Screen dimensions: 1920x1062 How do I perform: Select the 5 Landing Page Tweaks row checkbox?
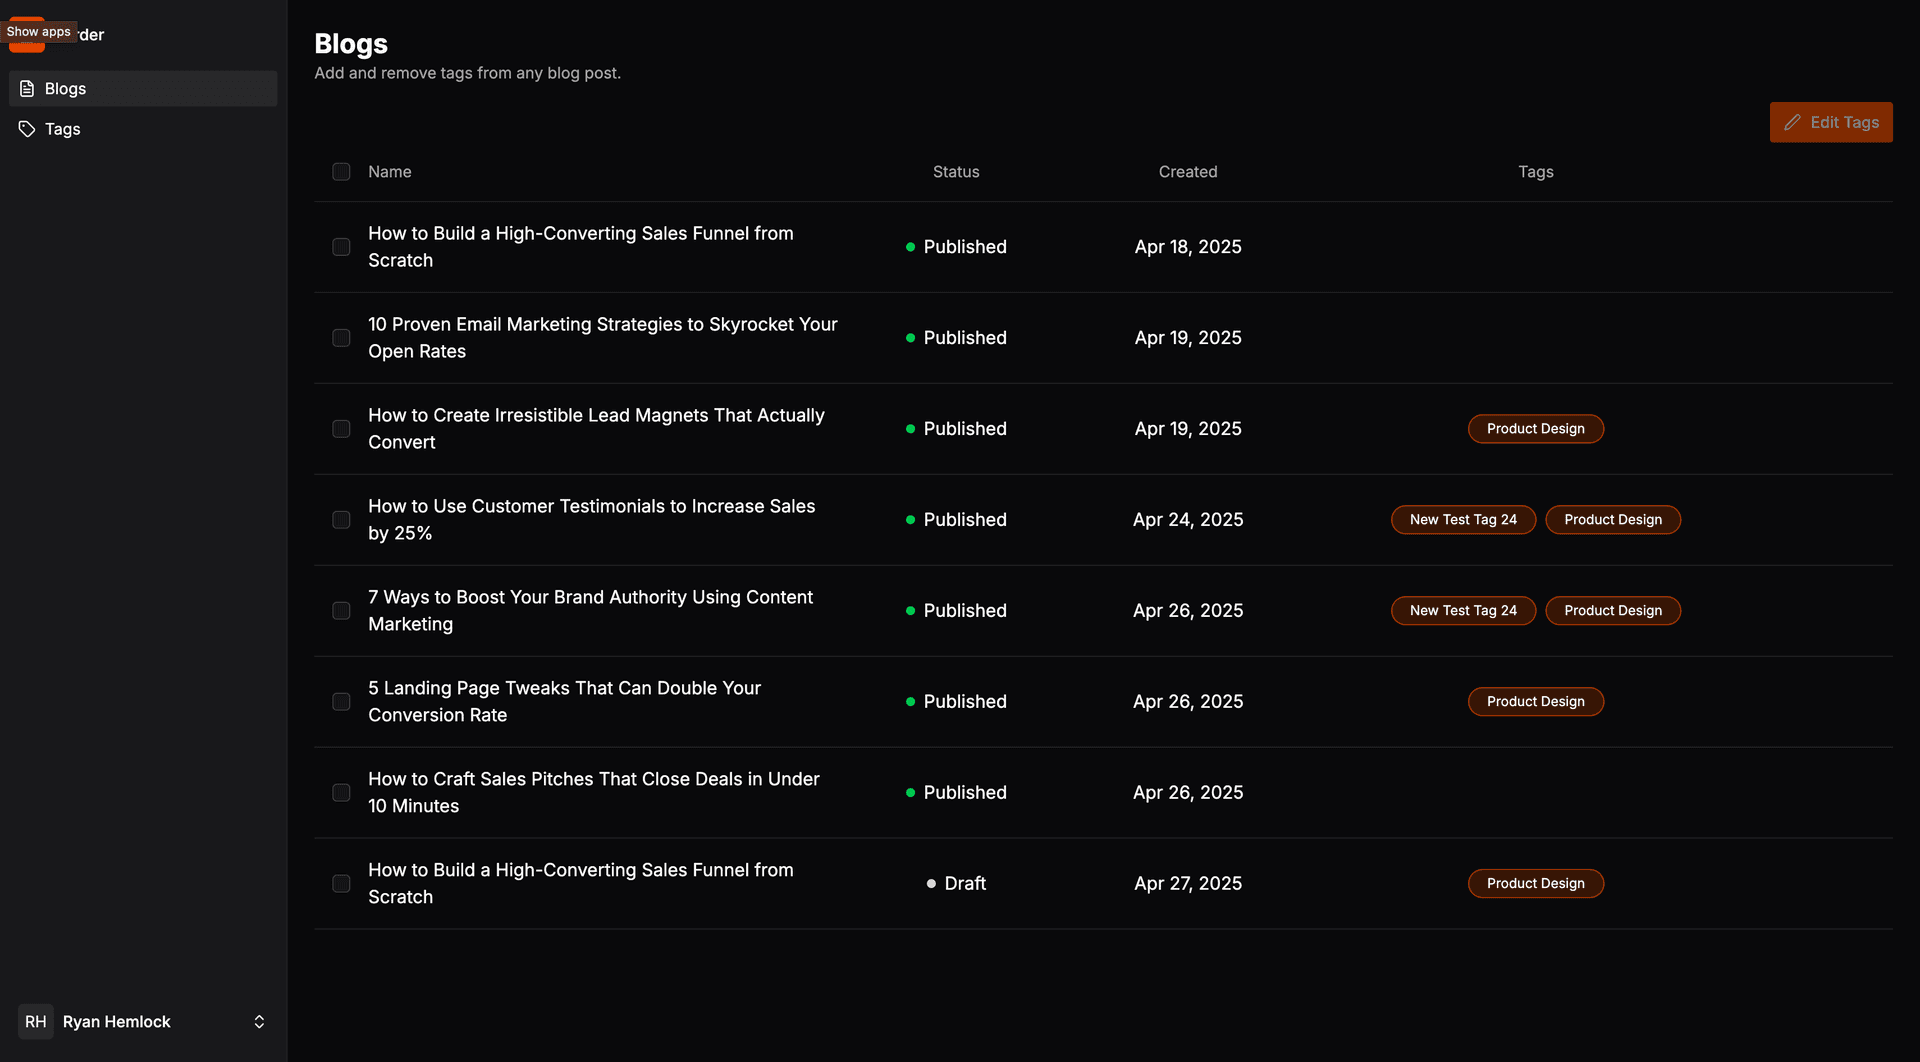[341, 702]
